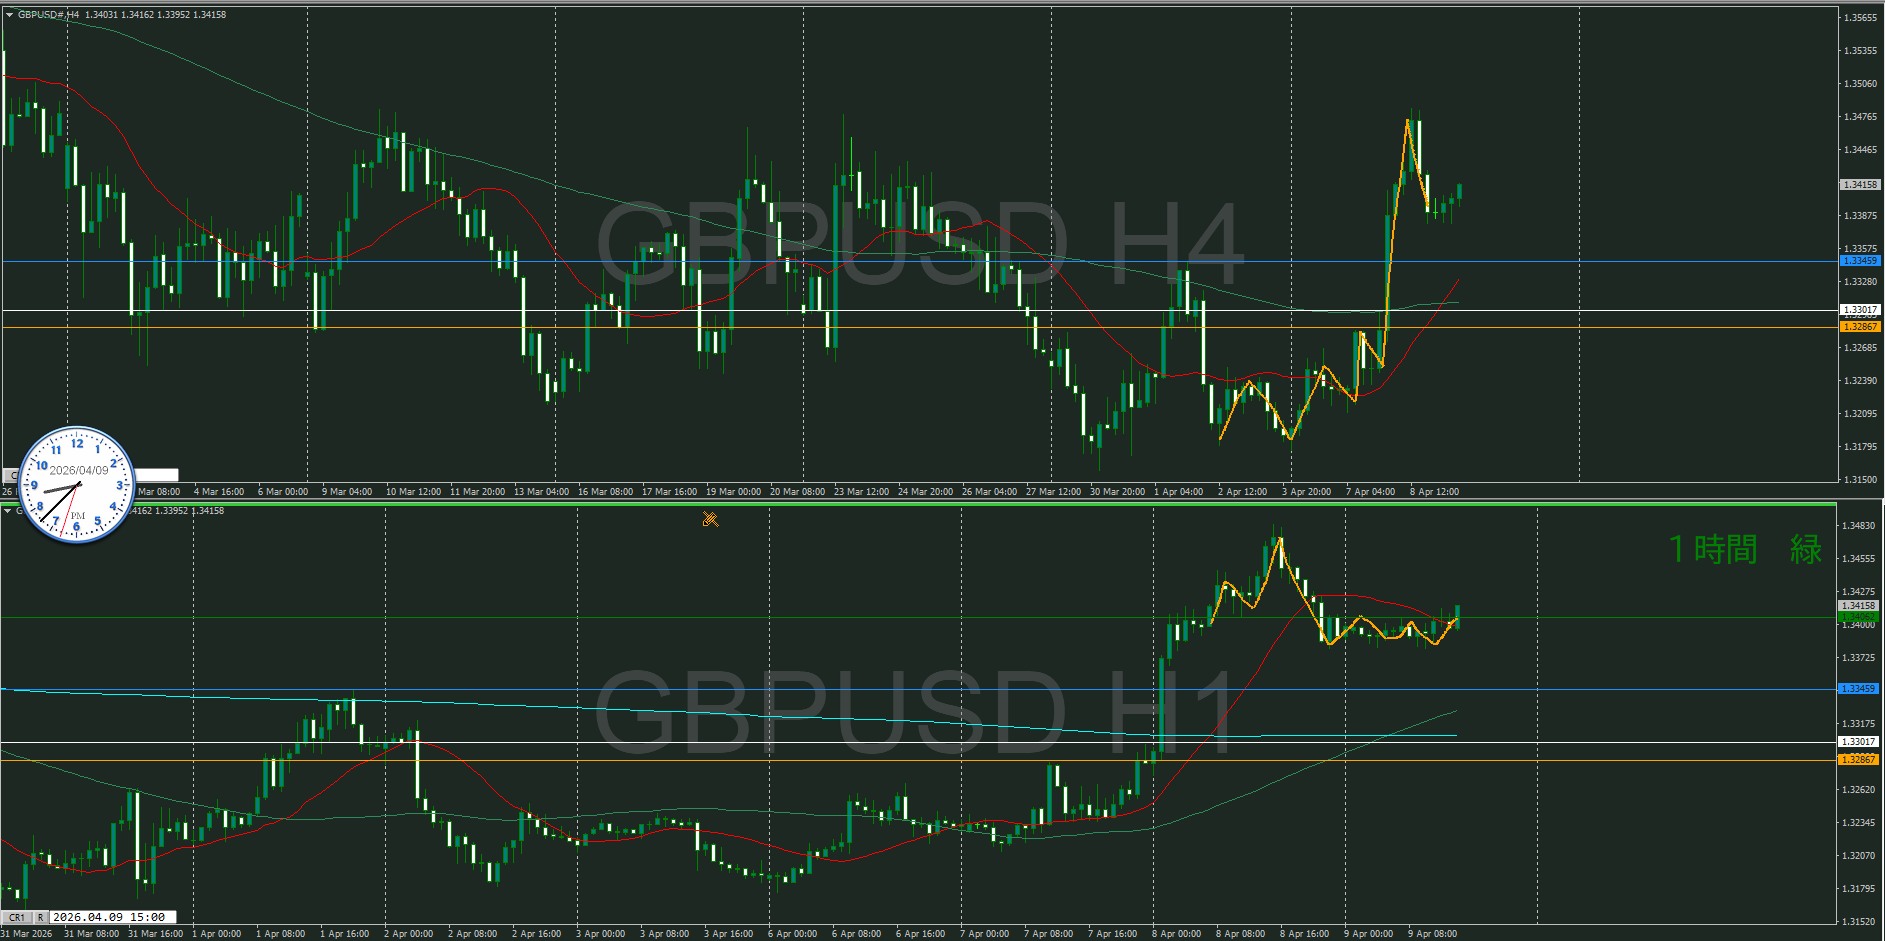
Task: Click the orange 1.32867 price tag on H4
Action: tap(1860, 327)
